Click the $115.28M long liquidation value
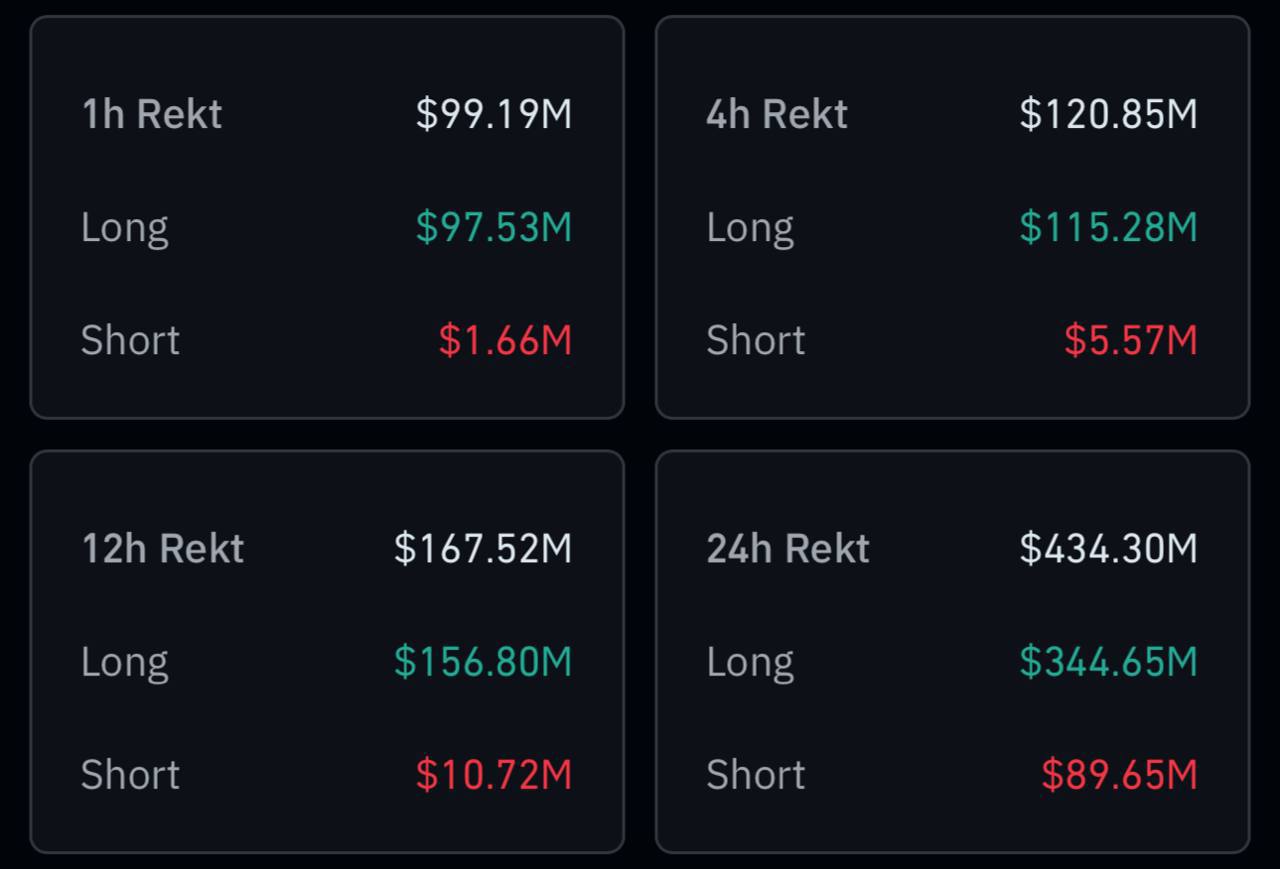Viewport: 1280px width, 869px height. coord(1108,227)
